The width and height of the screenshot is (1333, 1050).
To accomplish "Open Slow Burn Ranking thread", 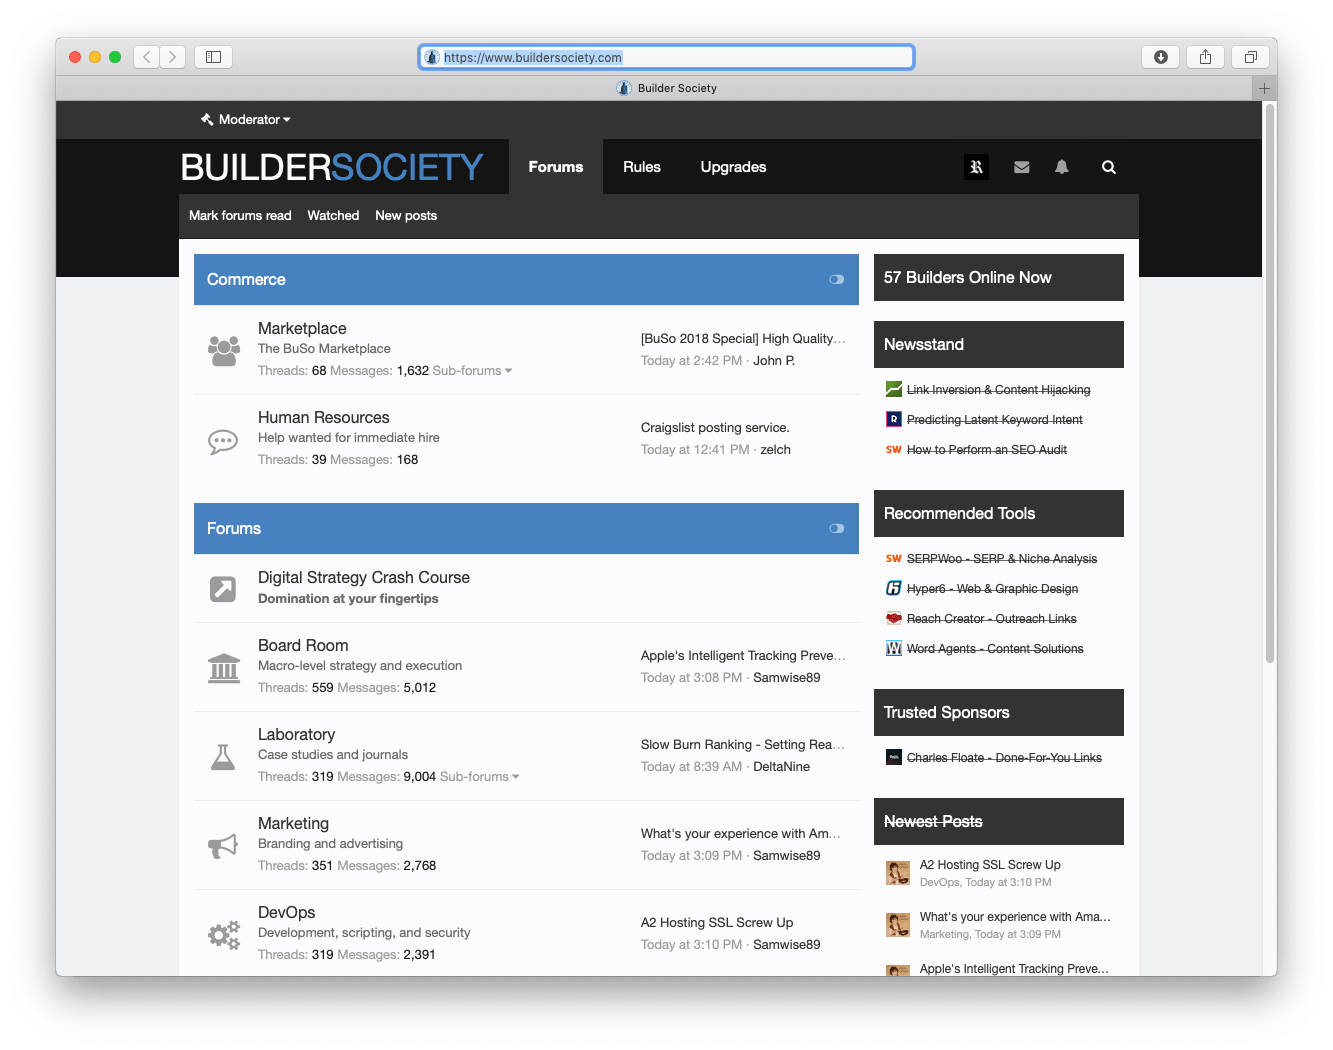I will coord(743,745).
